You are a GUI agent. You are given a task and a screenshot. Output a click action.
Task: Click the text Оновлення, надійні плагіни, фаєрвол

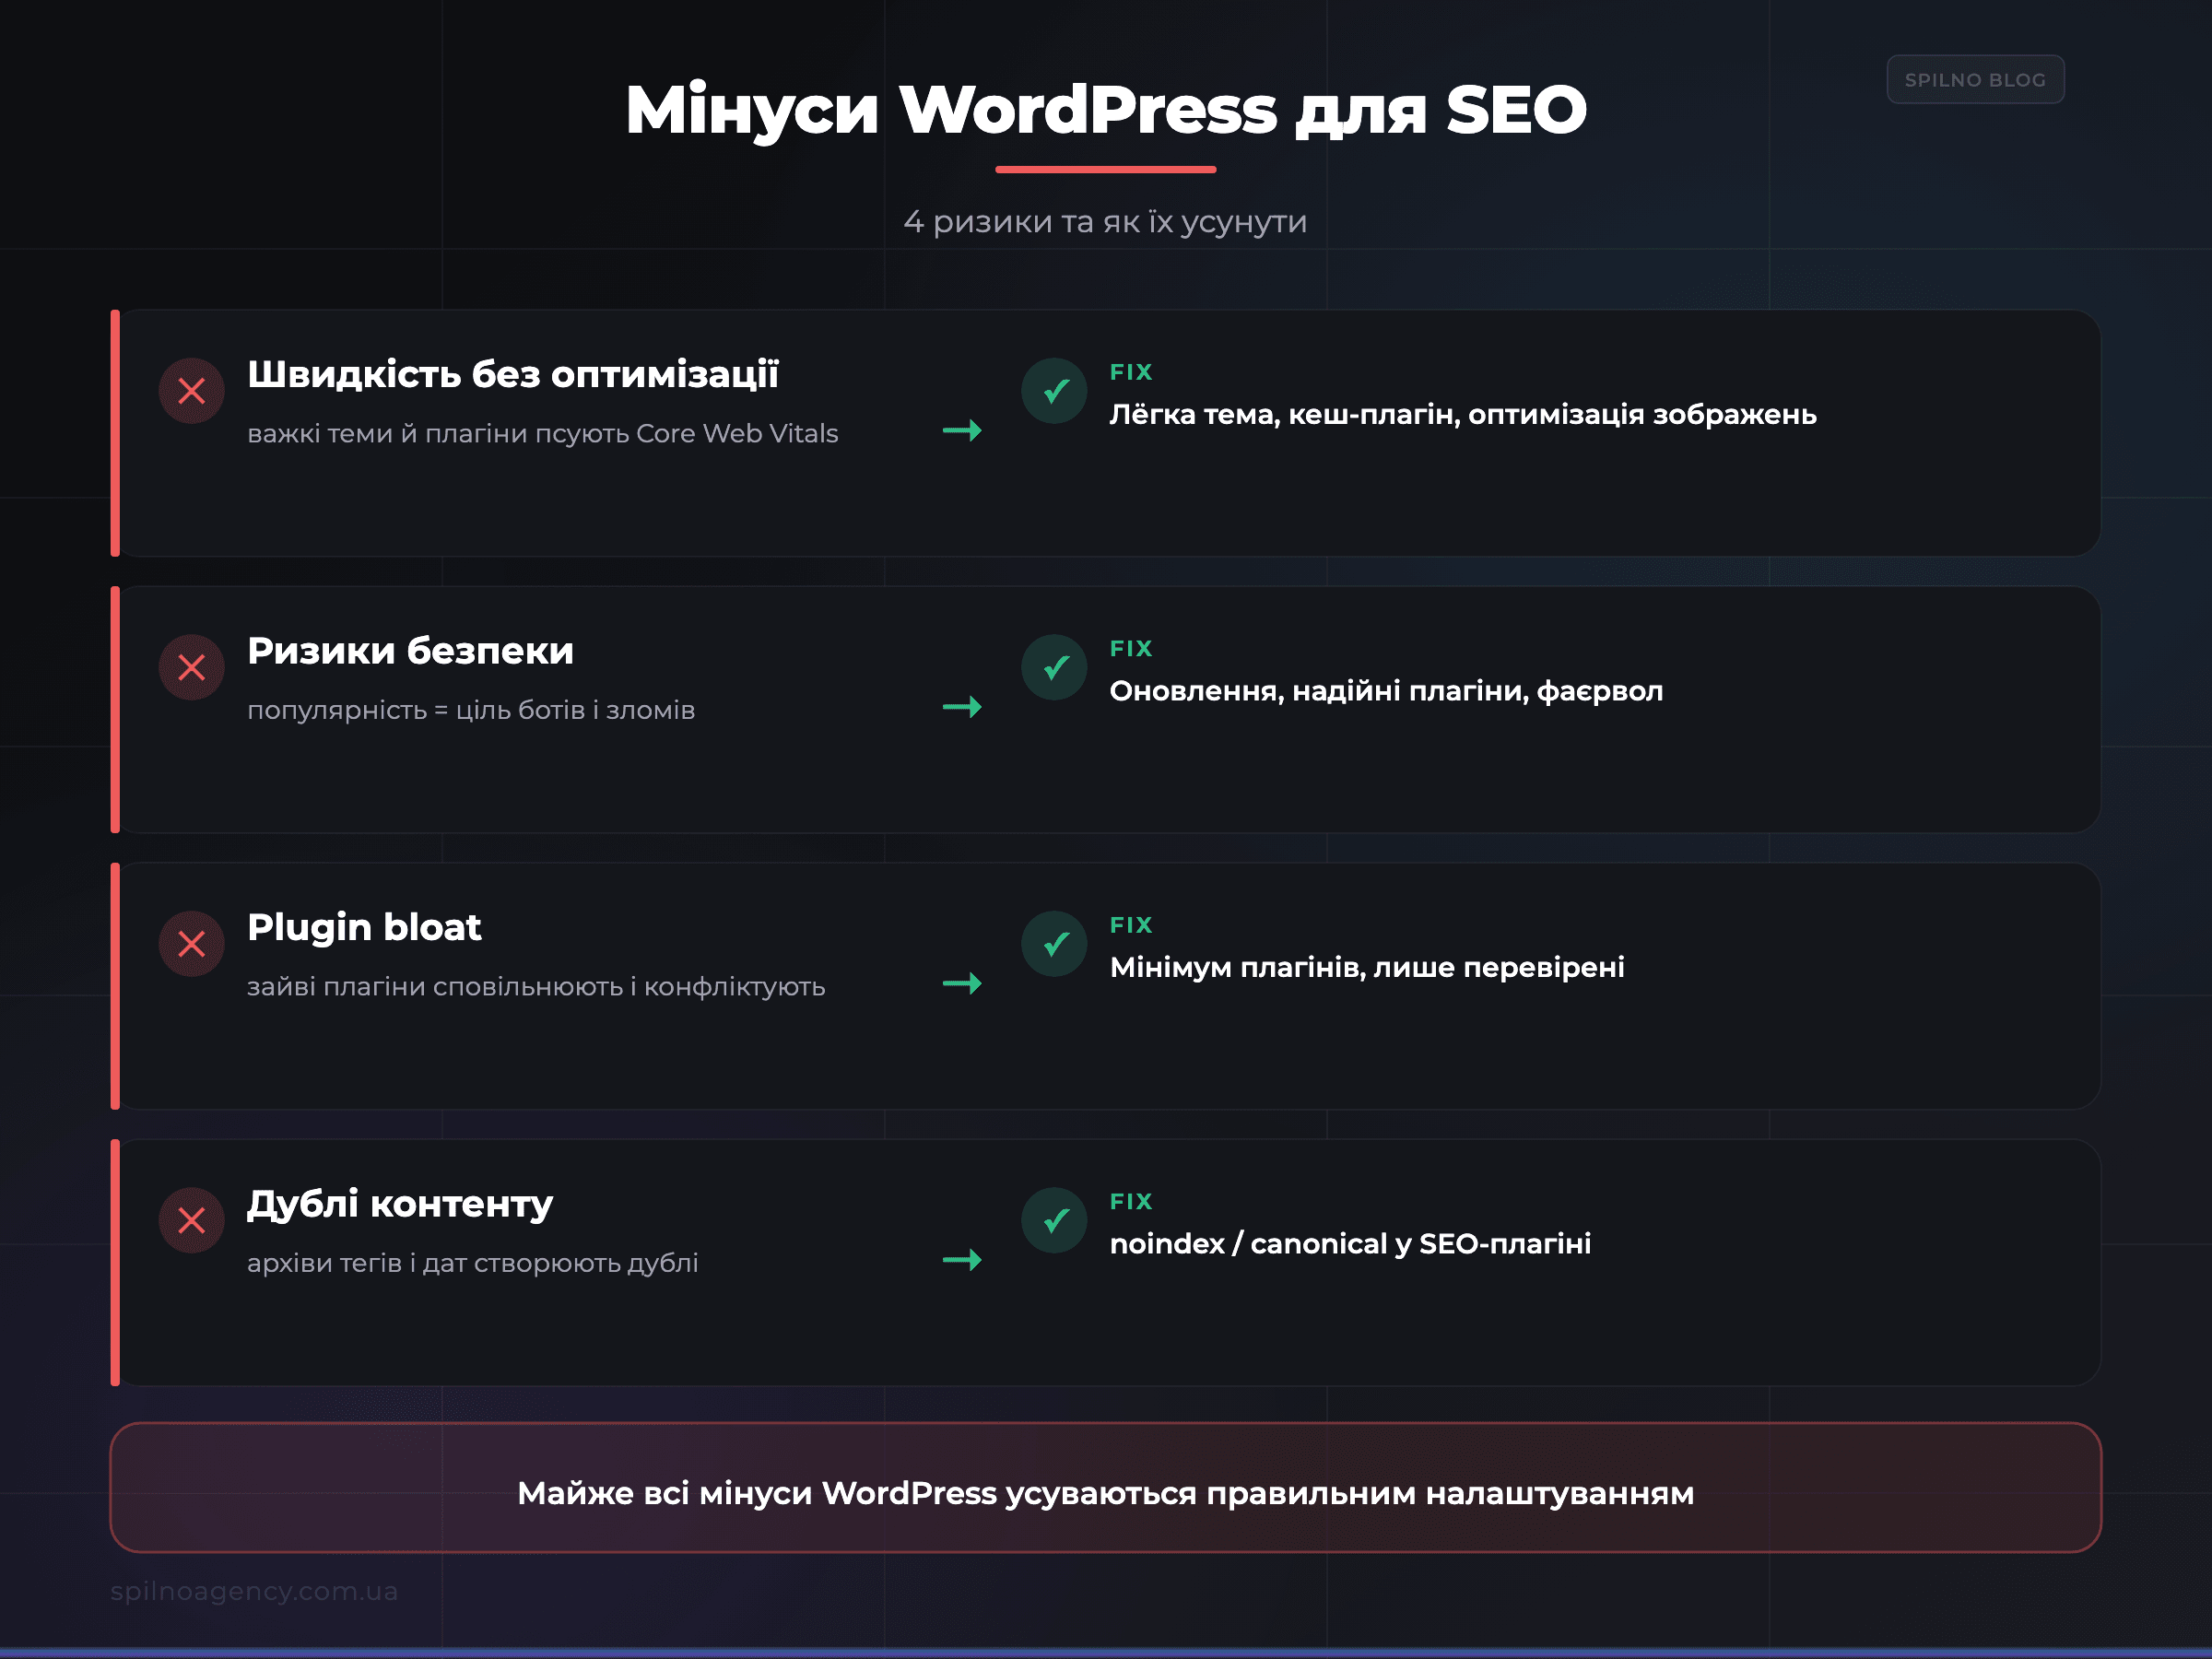[1386, 691]
